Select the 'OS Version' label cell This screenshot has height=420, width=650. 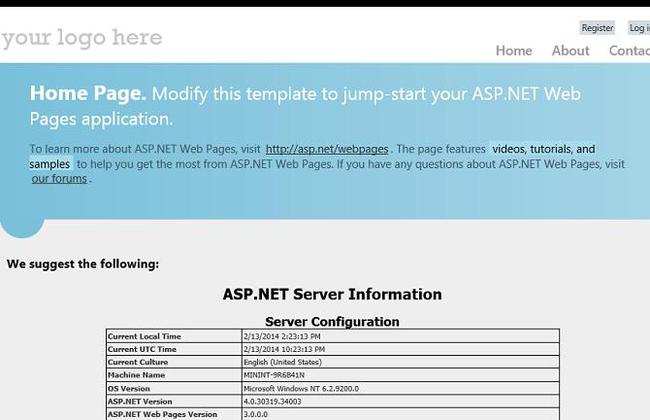click(x=174, y=388)
